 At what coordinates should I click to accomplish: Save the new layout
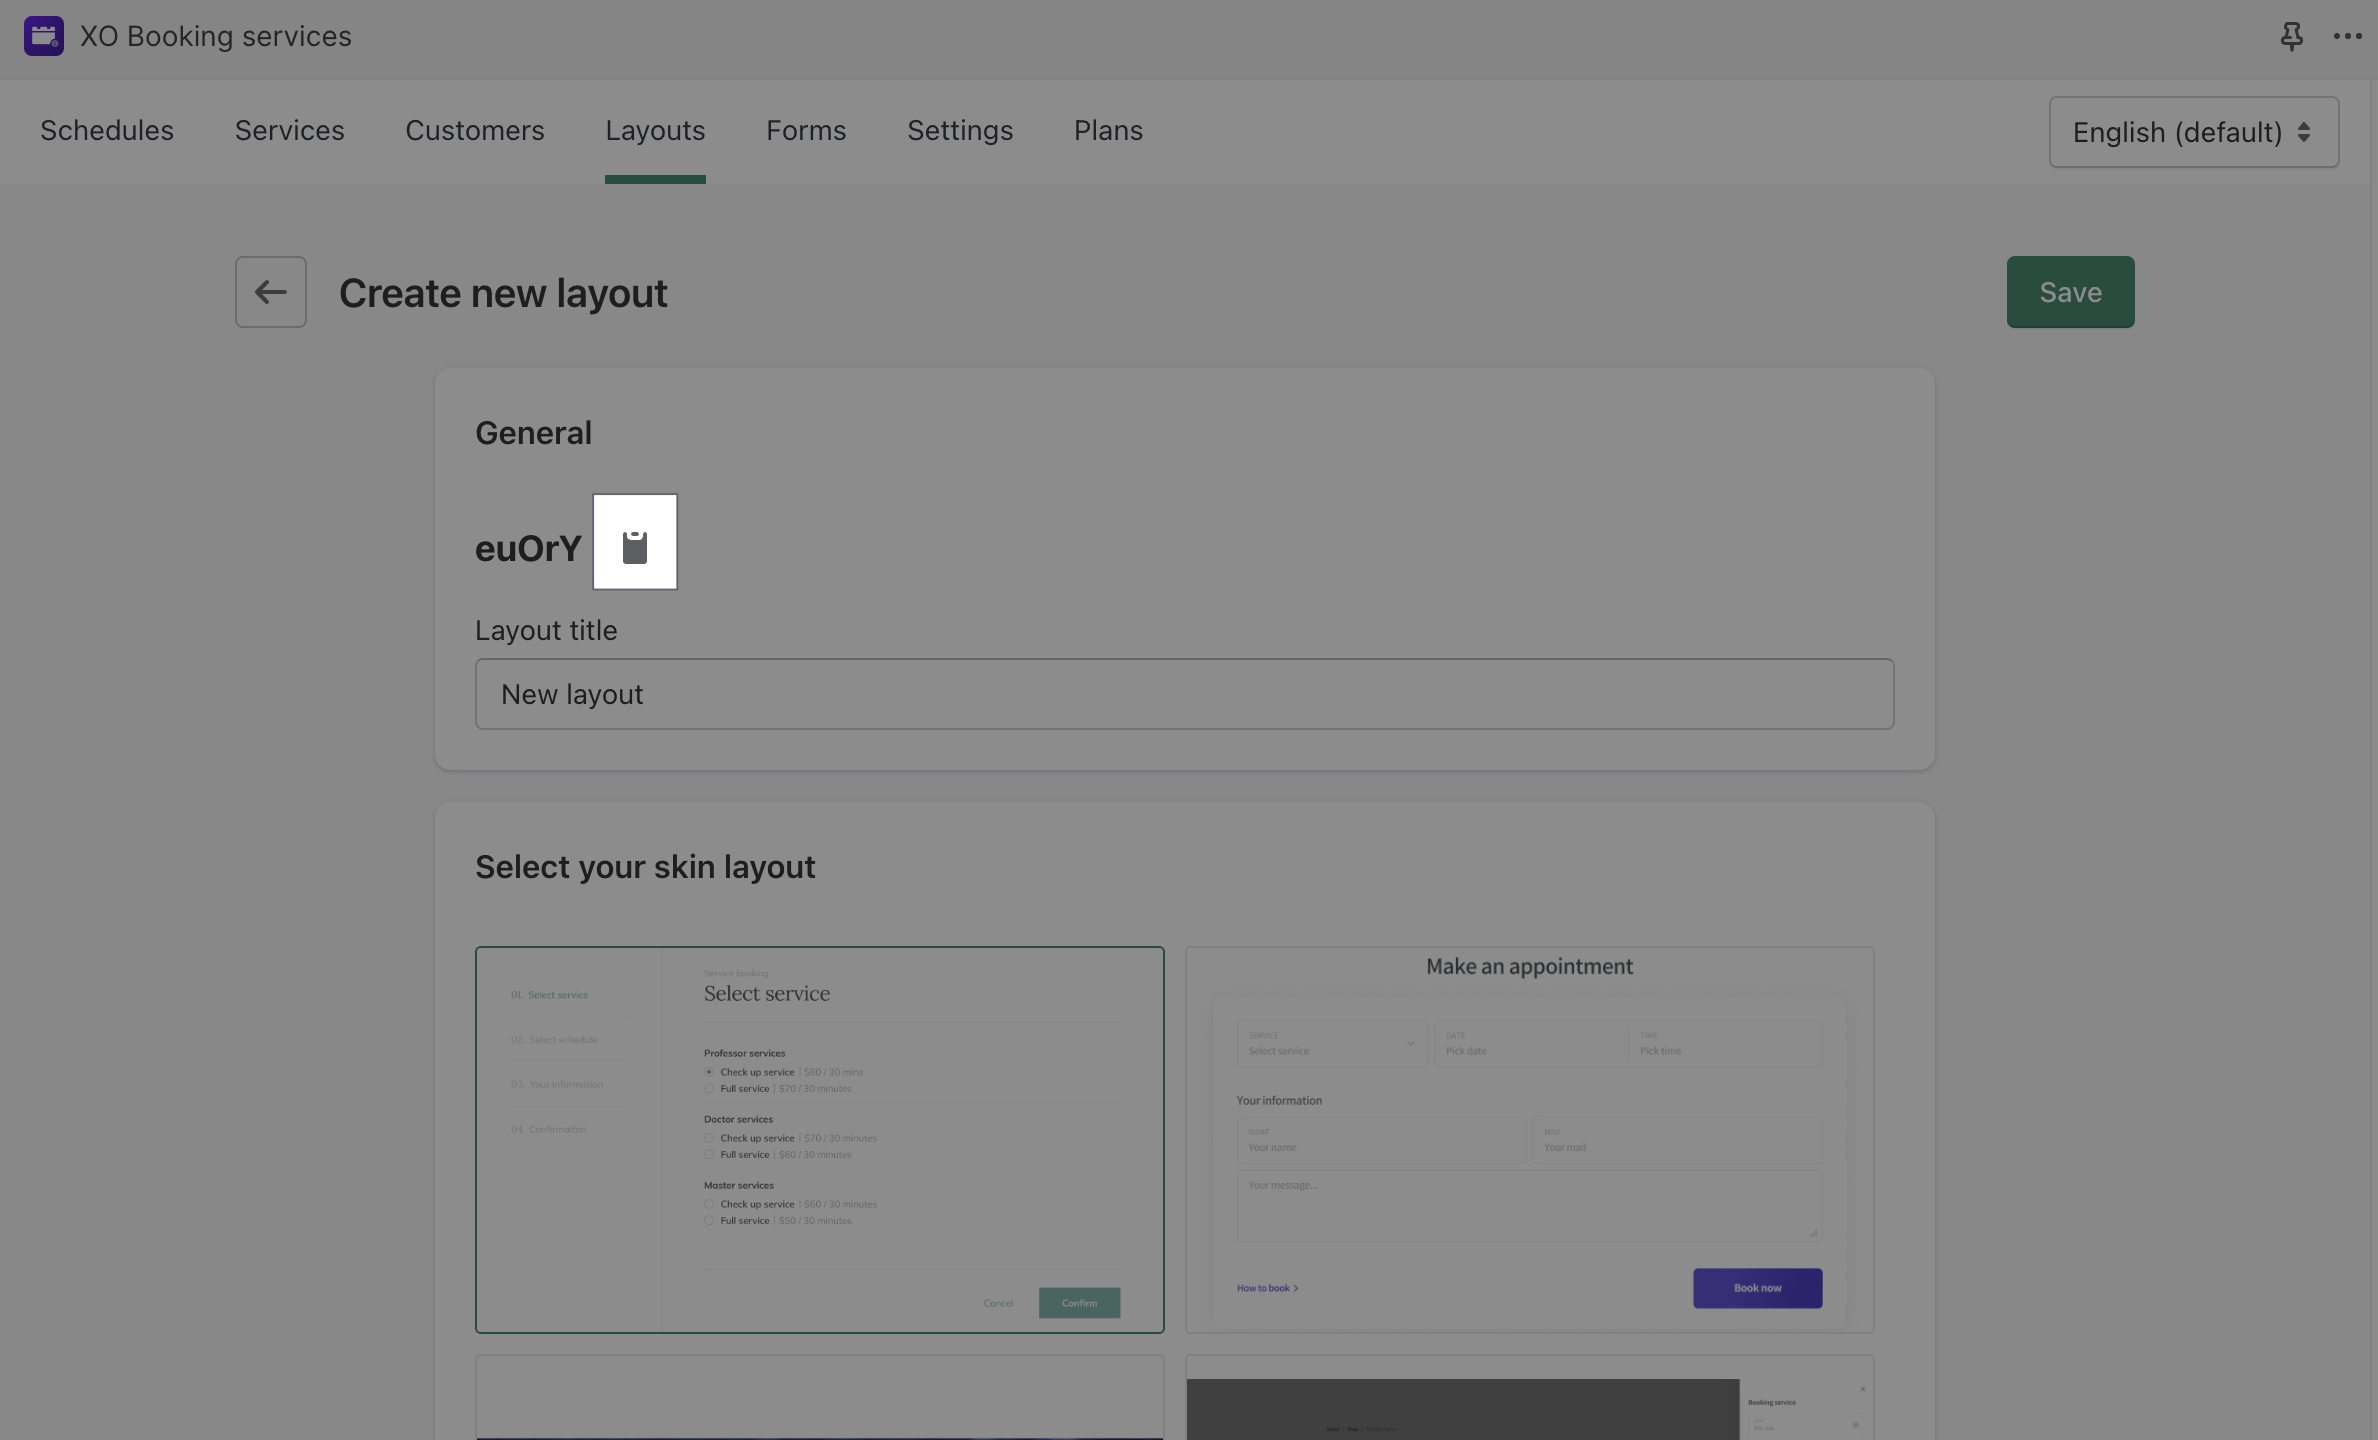2069,291
